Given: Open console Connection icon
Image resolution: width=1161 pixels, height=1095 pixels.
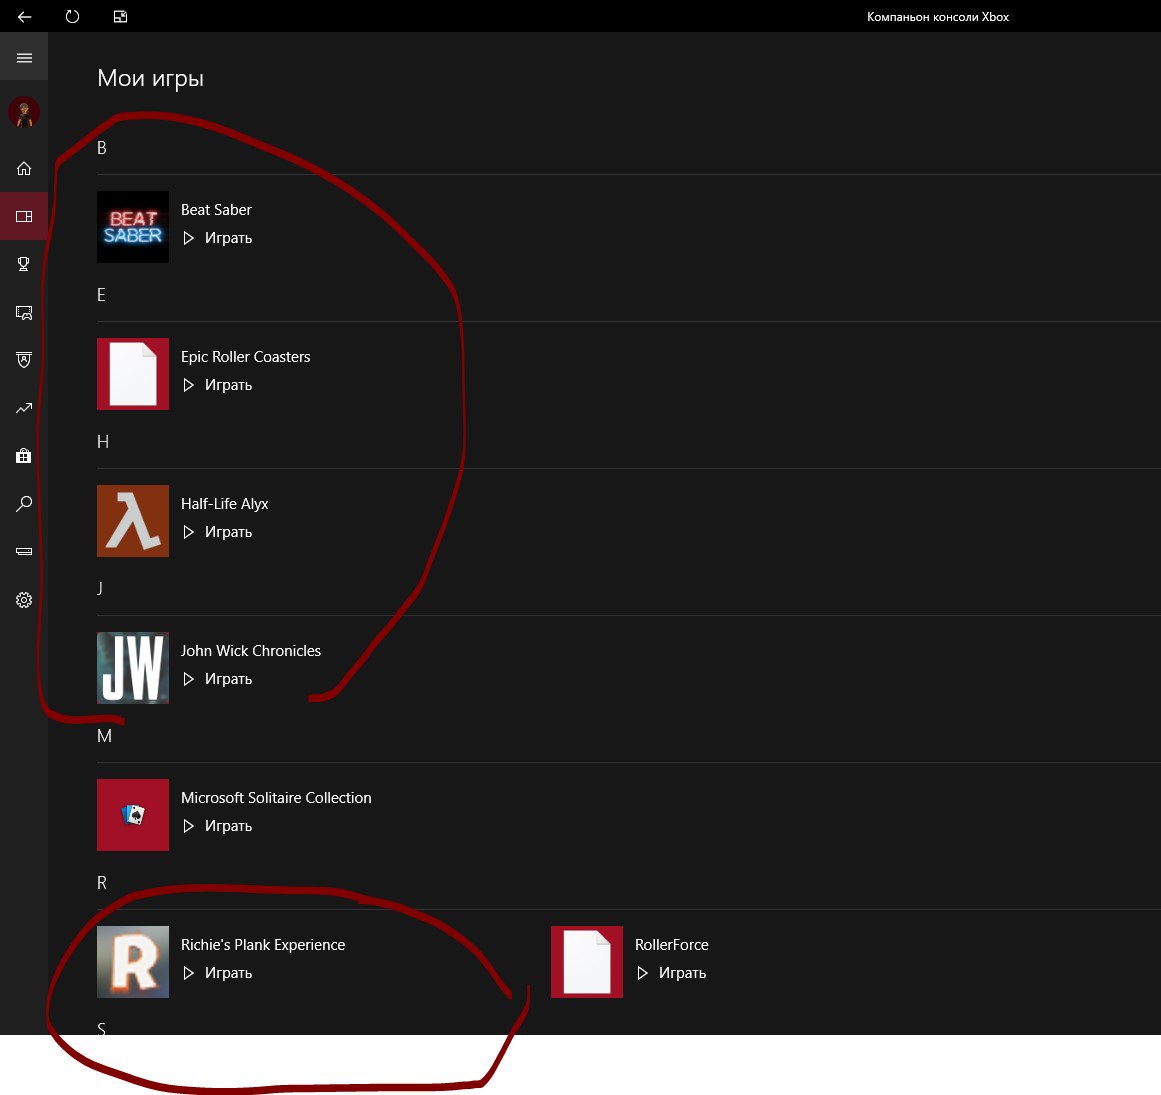Looking at the screenshot, I should click(24, 552).
